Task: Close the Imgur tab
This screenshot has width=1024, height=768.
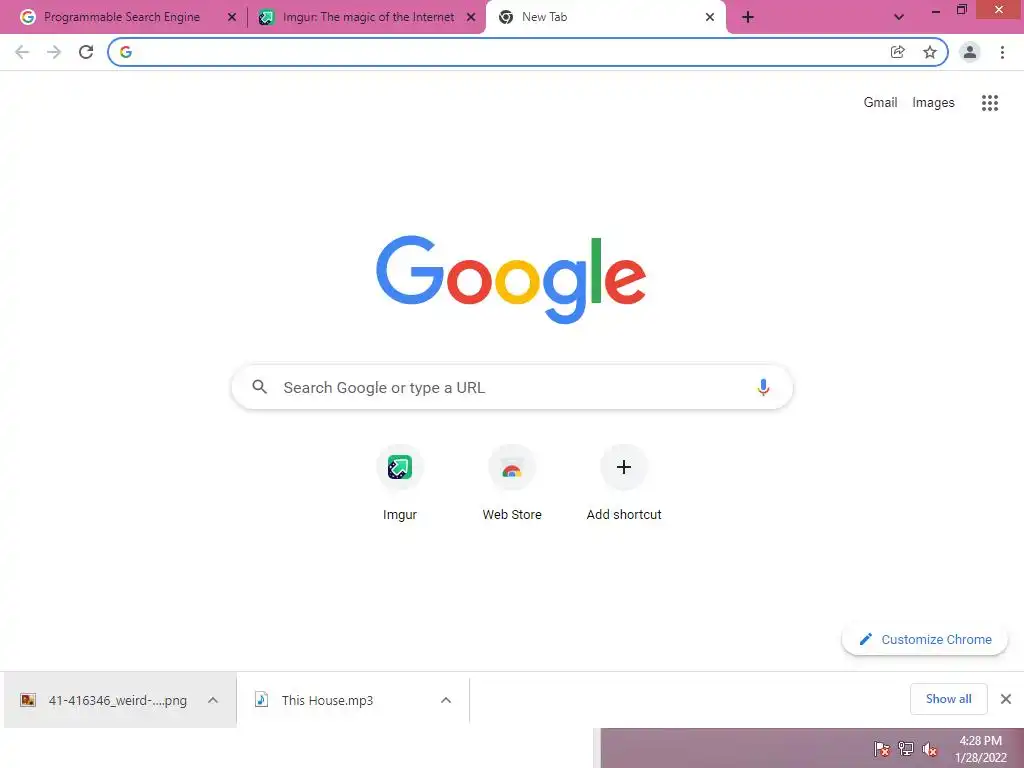Action: (471, 17)
